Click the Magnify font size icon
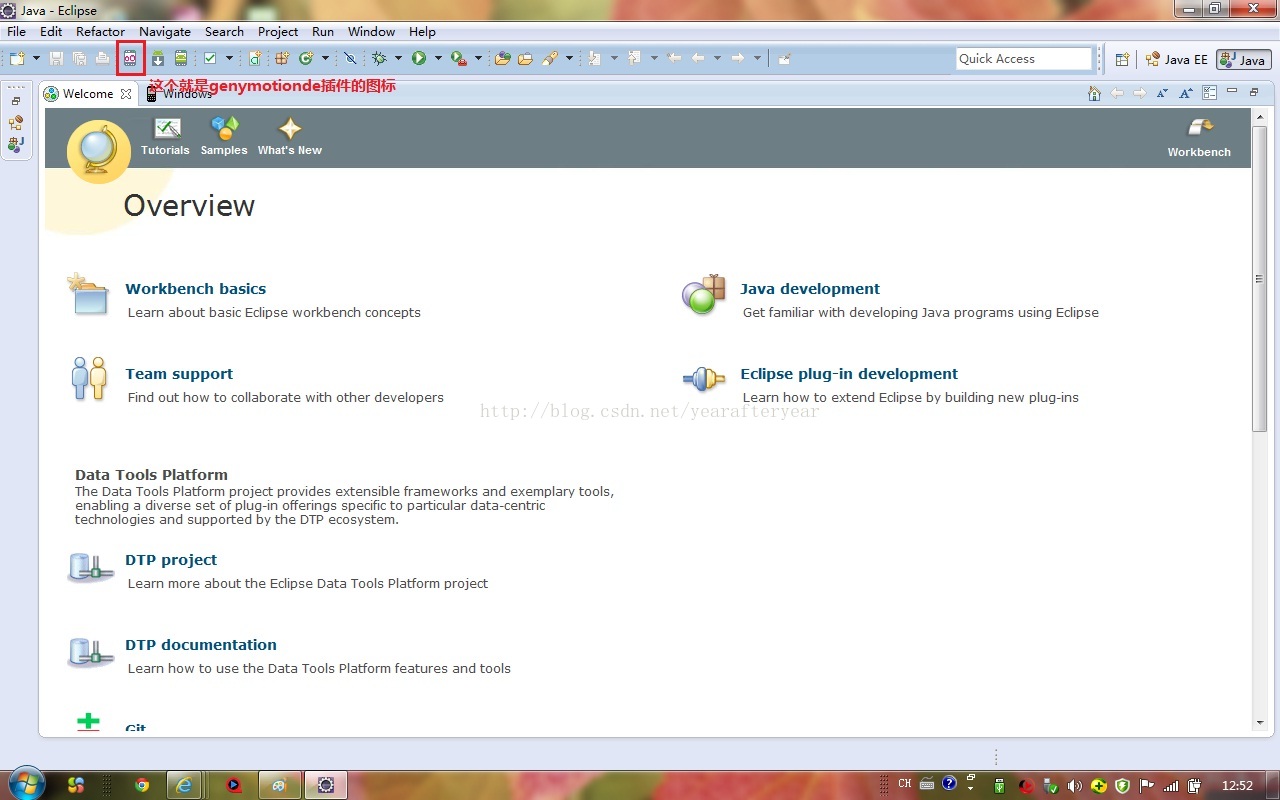Screen dimensions: 1280x800 coord(1185,93)
